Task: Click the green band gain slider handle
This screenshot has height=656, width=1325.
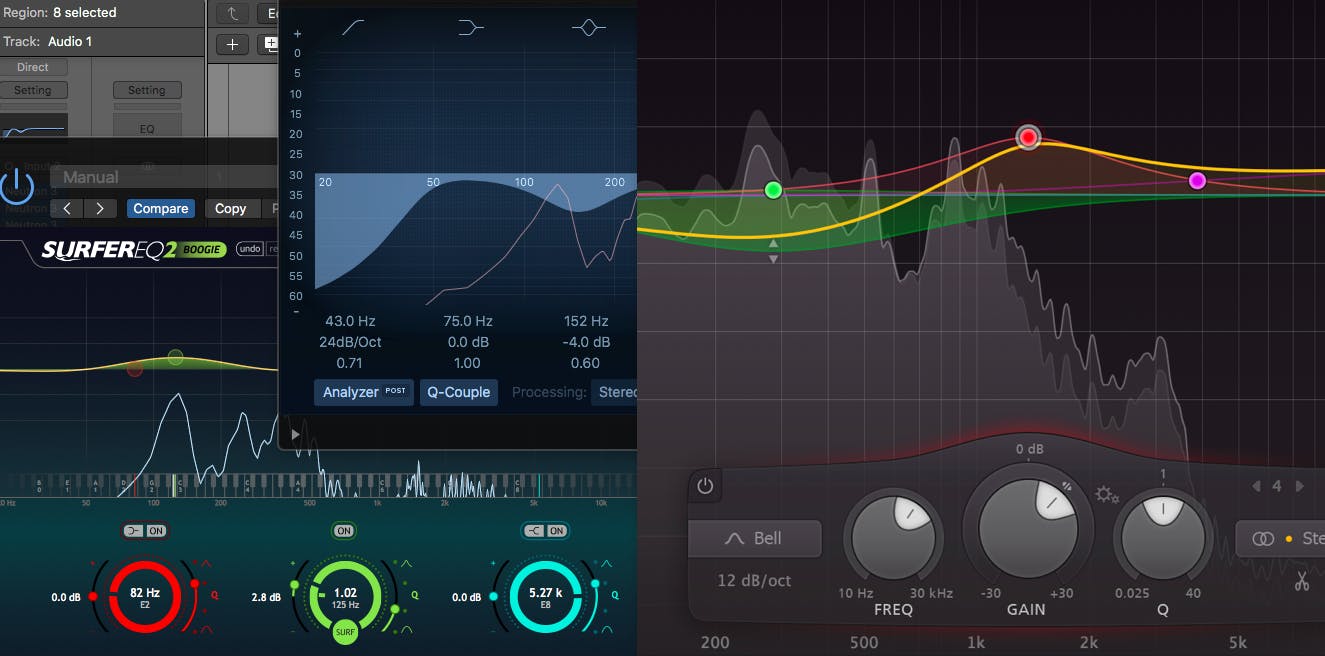Action: (294, 584)
